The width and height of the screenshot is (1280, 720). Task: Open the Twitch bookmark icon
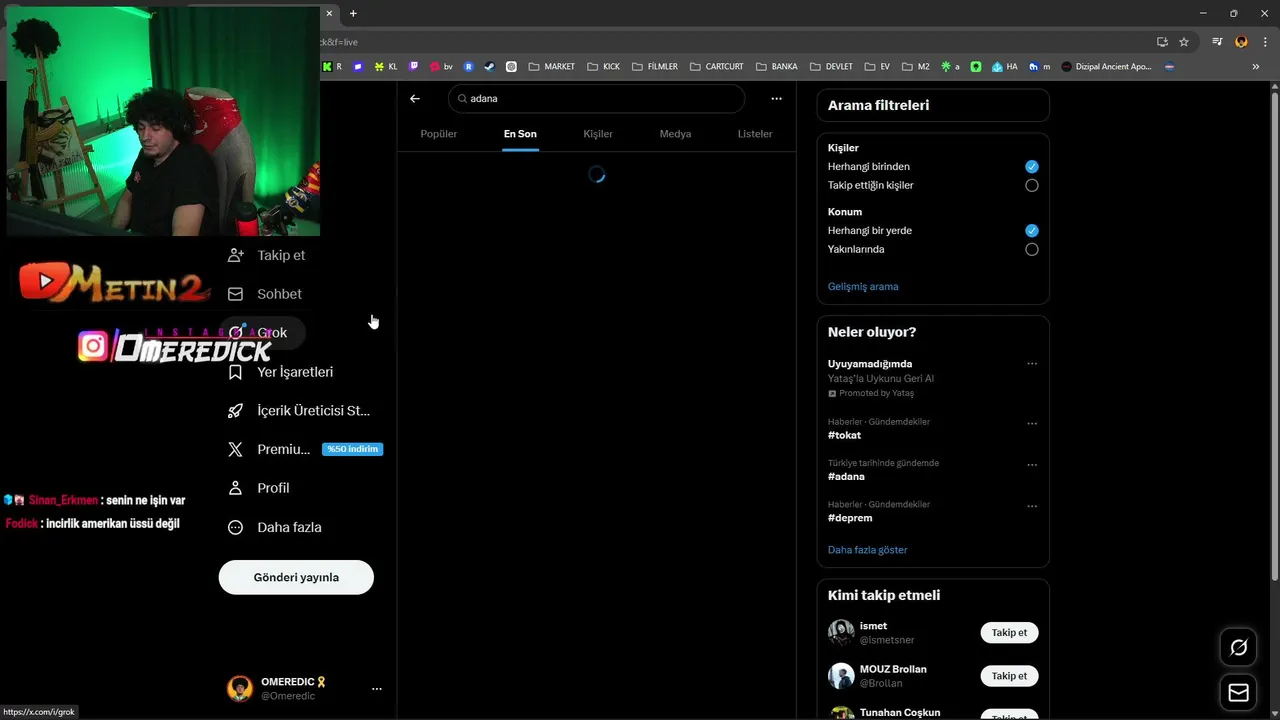click(x=414, y=67)
